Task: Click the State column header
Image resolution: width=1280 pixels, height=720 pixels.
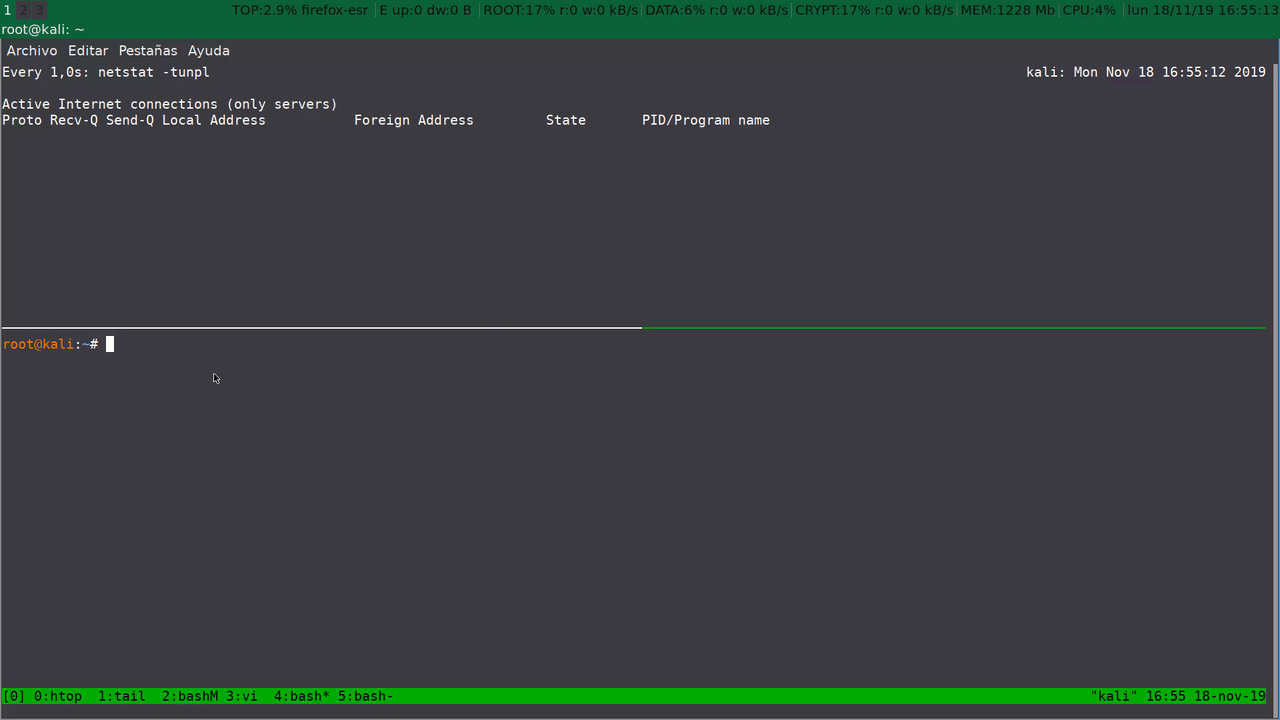Action: coord(566,120)
